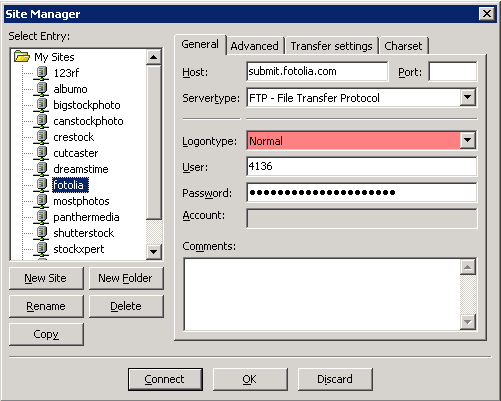Image resolution: width=501 pixels, height=401 pixels.
Task: Click the Comments scroll down arrow
Action: click(x=468, y=322)
